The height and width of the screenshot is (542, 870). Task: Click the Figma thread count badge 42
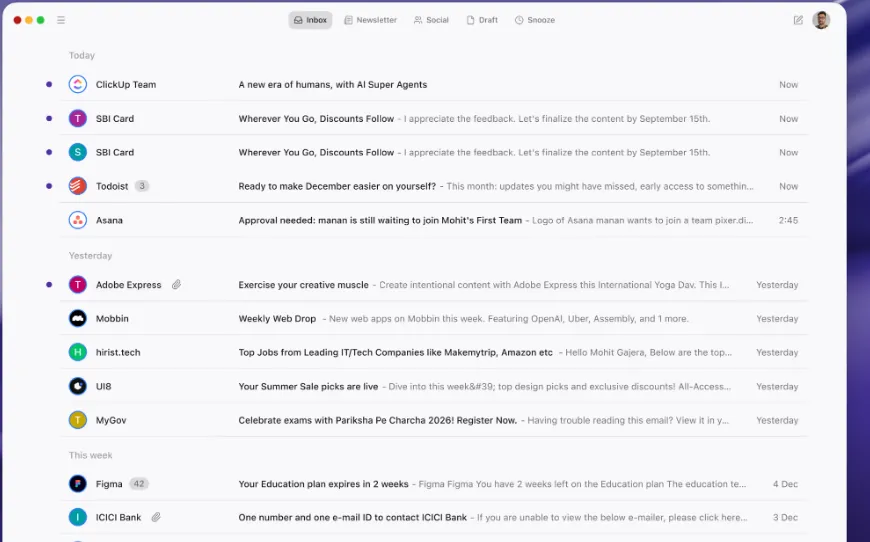tap(139, 484)
